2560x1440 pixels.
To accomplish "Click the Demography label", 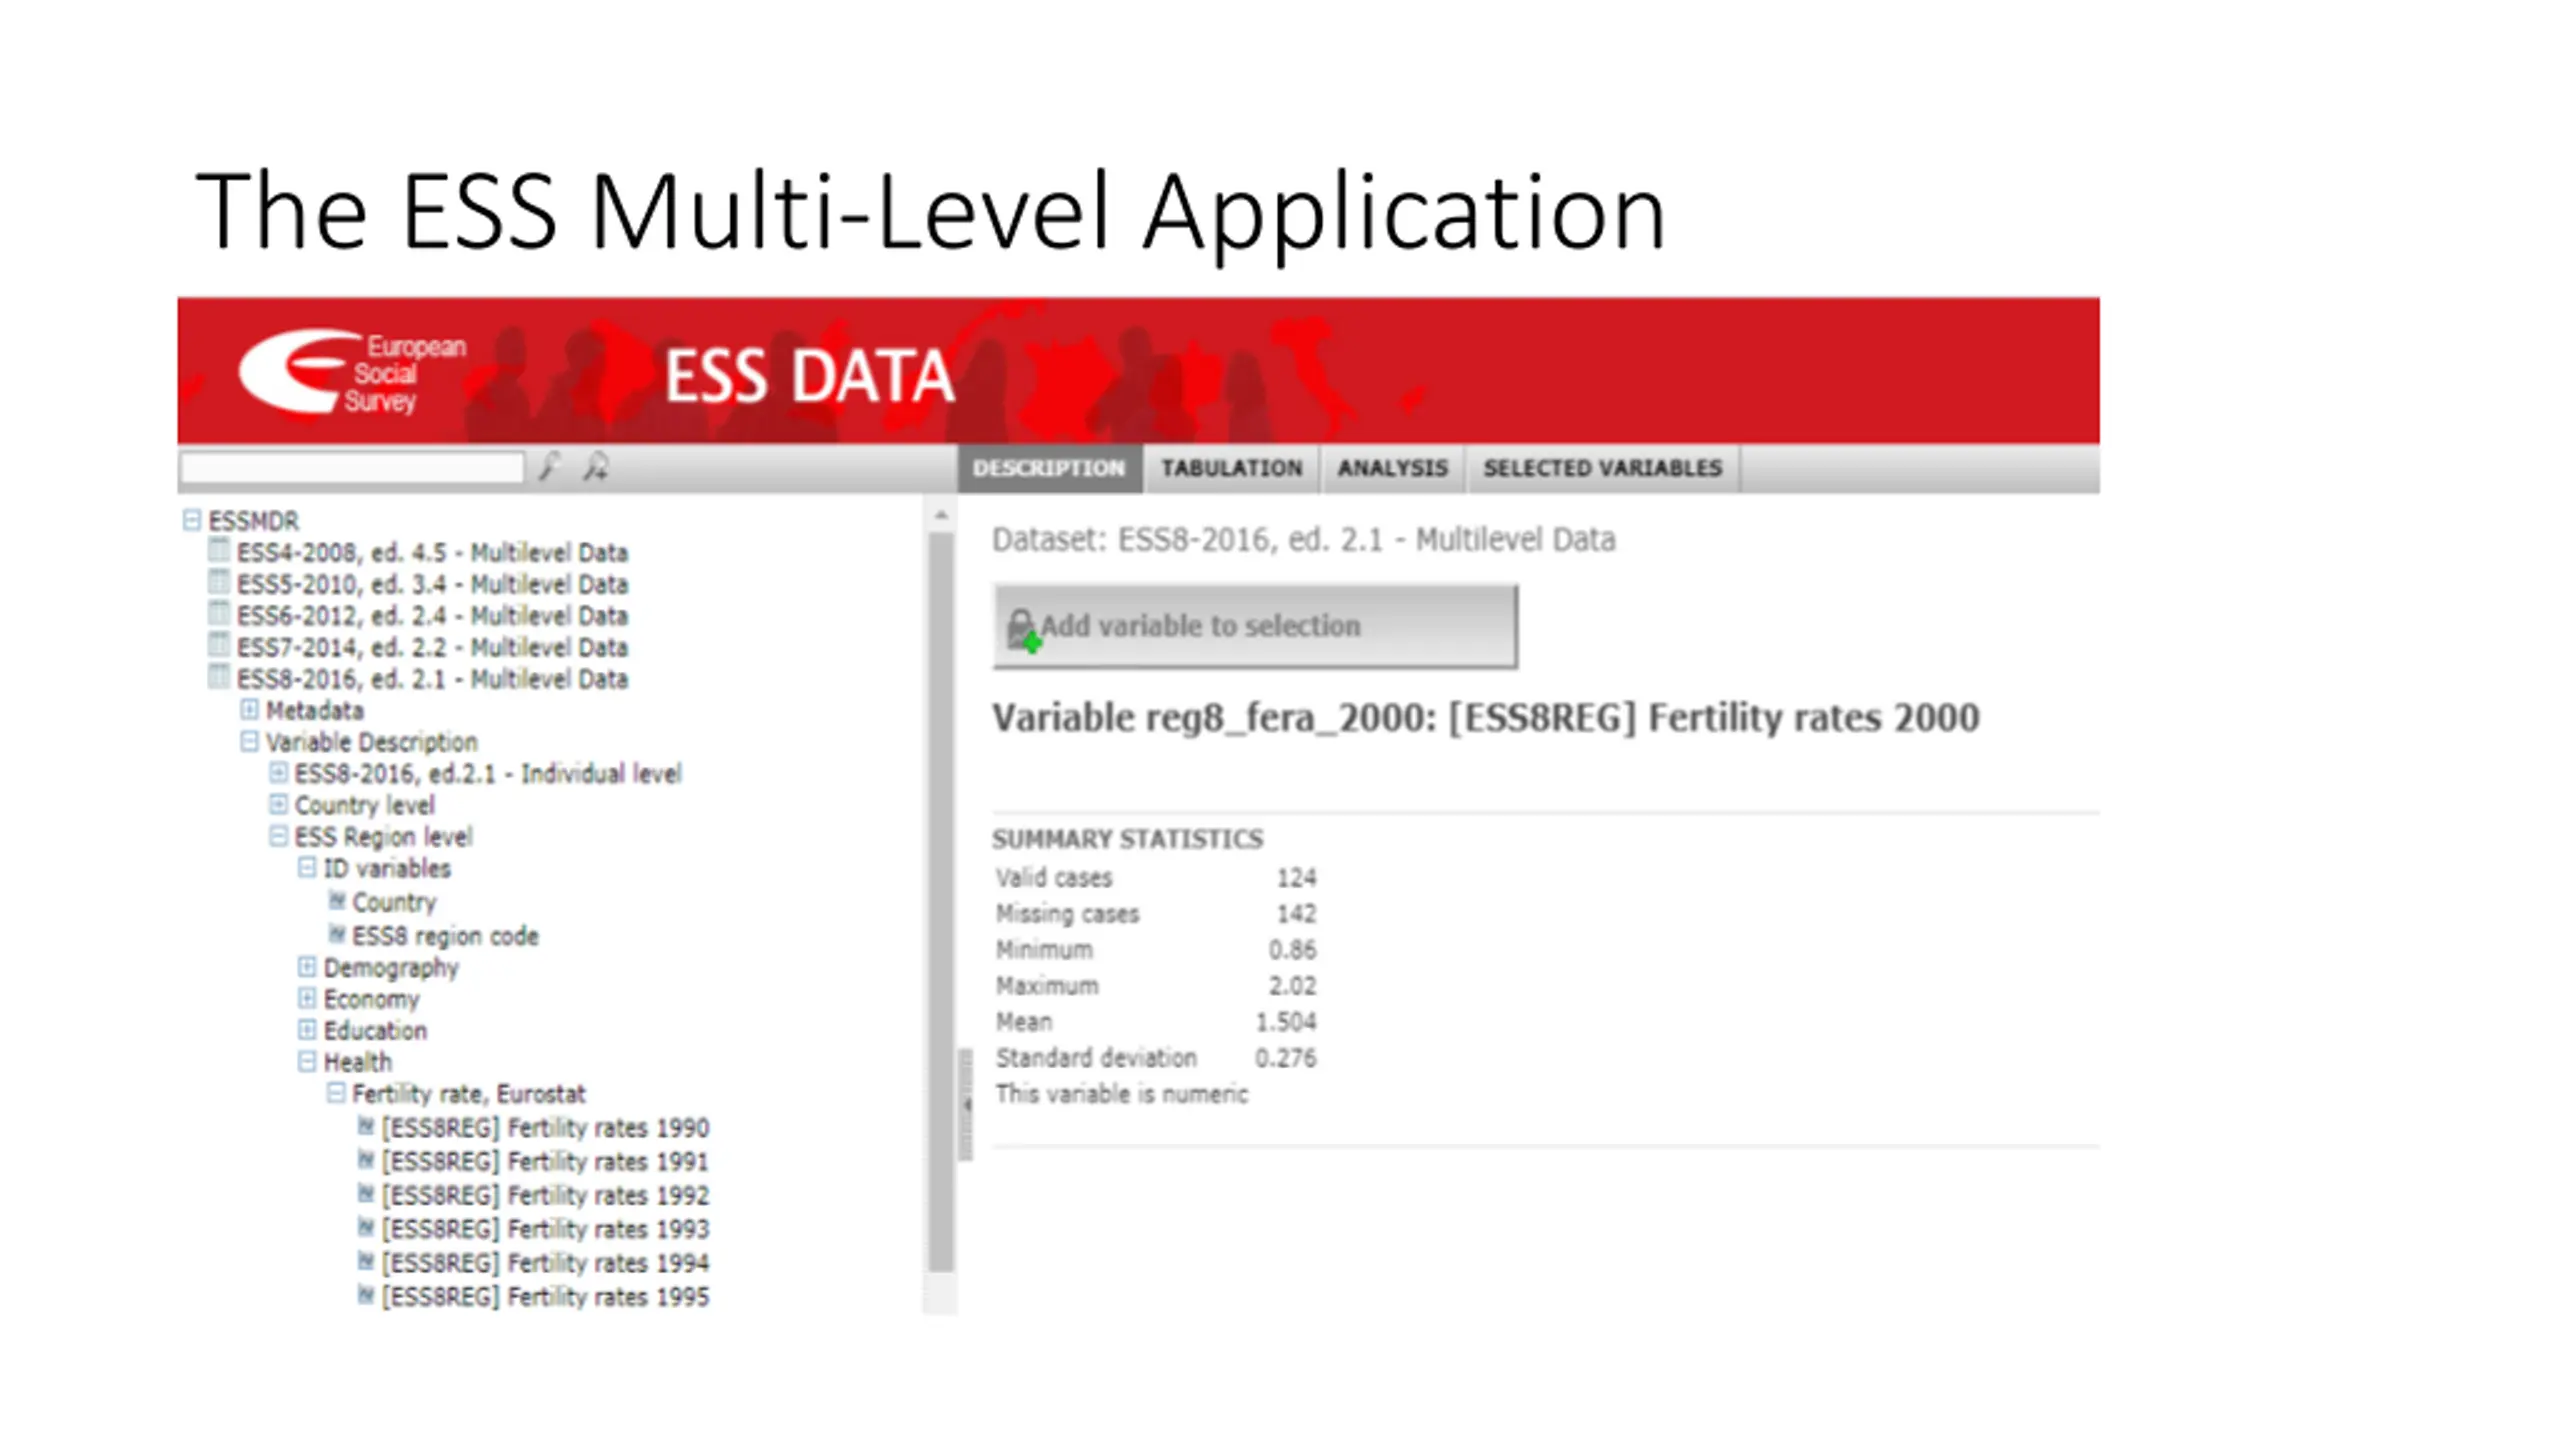I will coord(391,968).
